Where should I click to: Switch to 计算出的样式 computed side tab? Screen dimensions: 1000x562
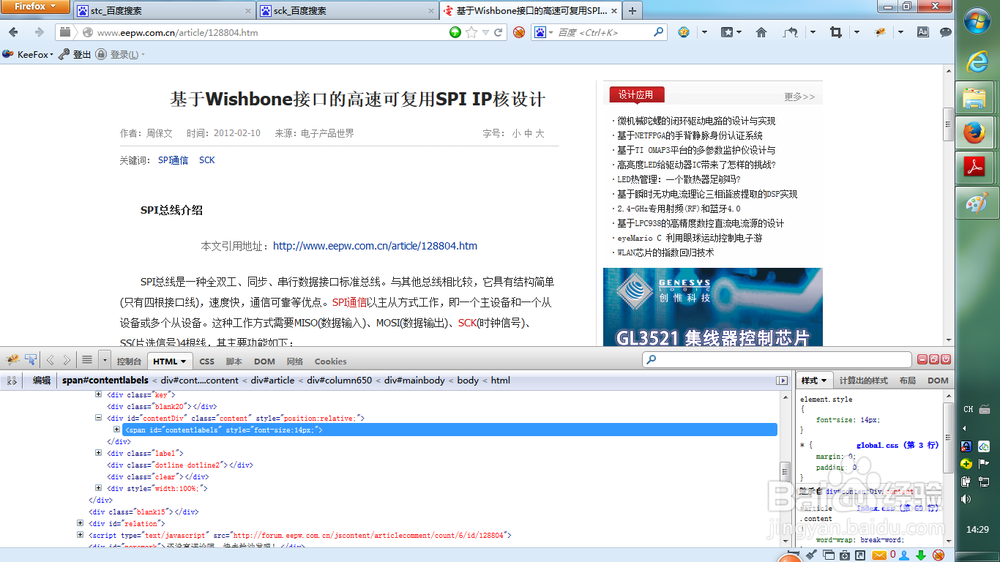point(863,380)
